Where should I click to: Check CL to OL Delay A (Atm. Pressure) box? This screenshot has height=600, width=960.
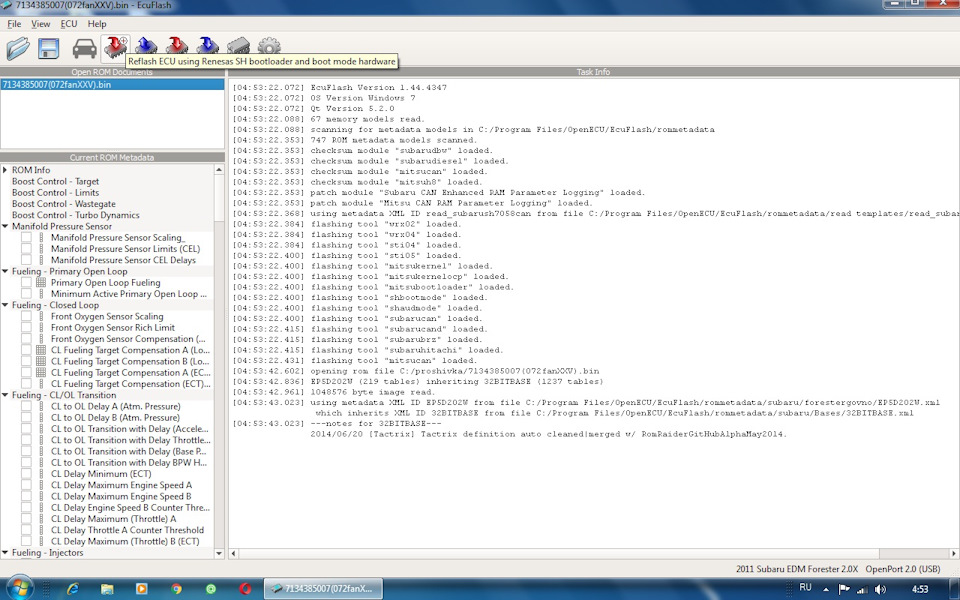pyautogui.click(x=26, y=407)
